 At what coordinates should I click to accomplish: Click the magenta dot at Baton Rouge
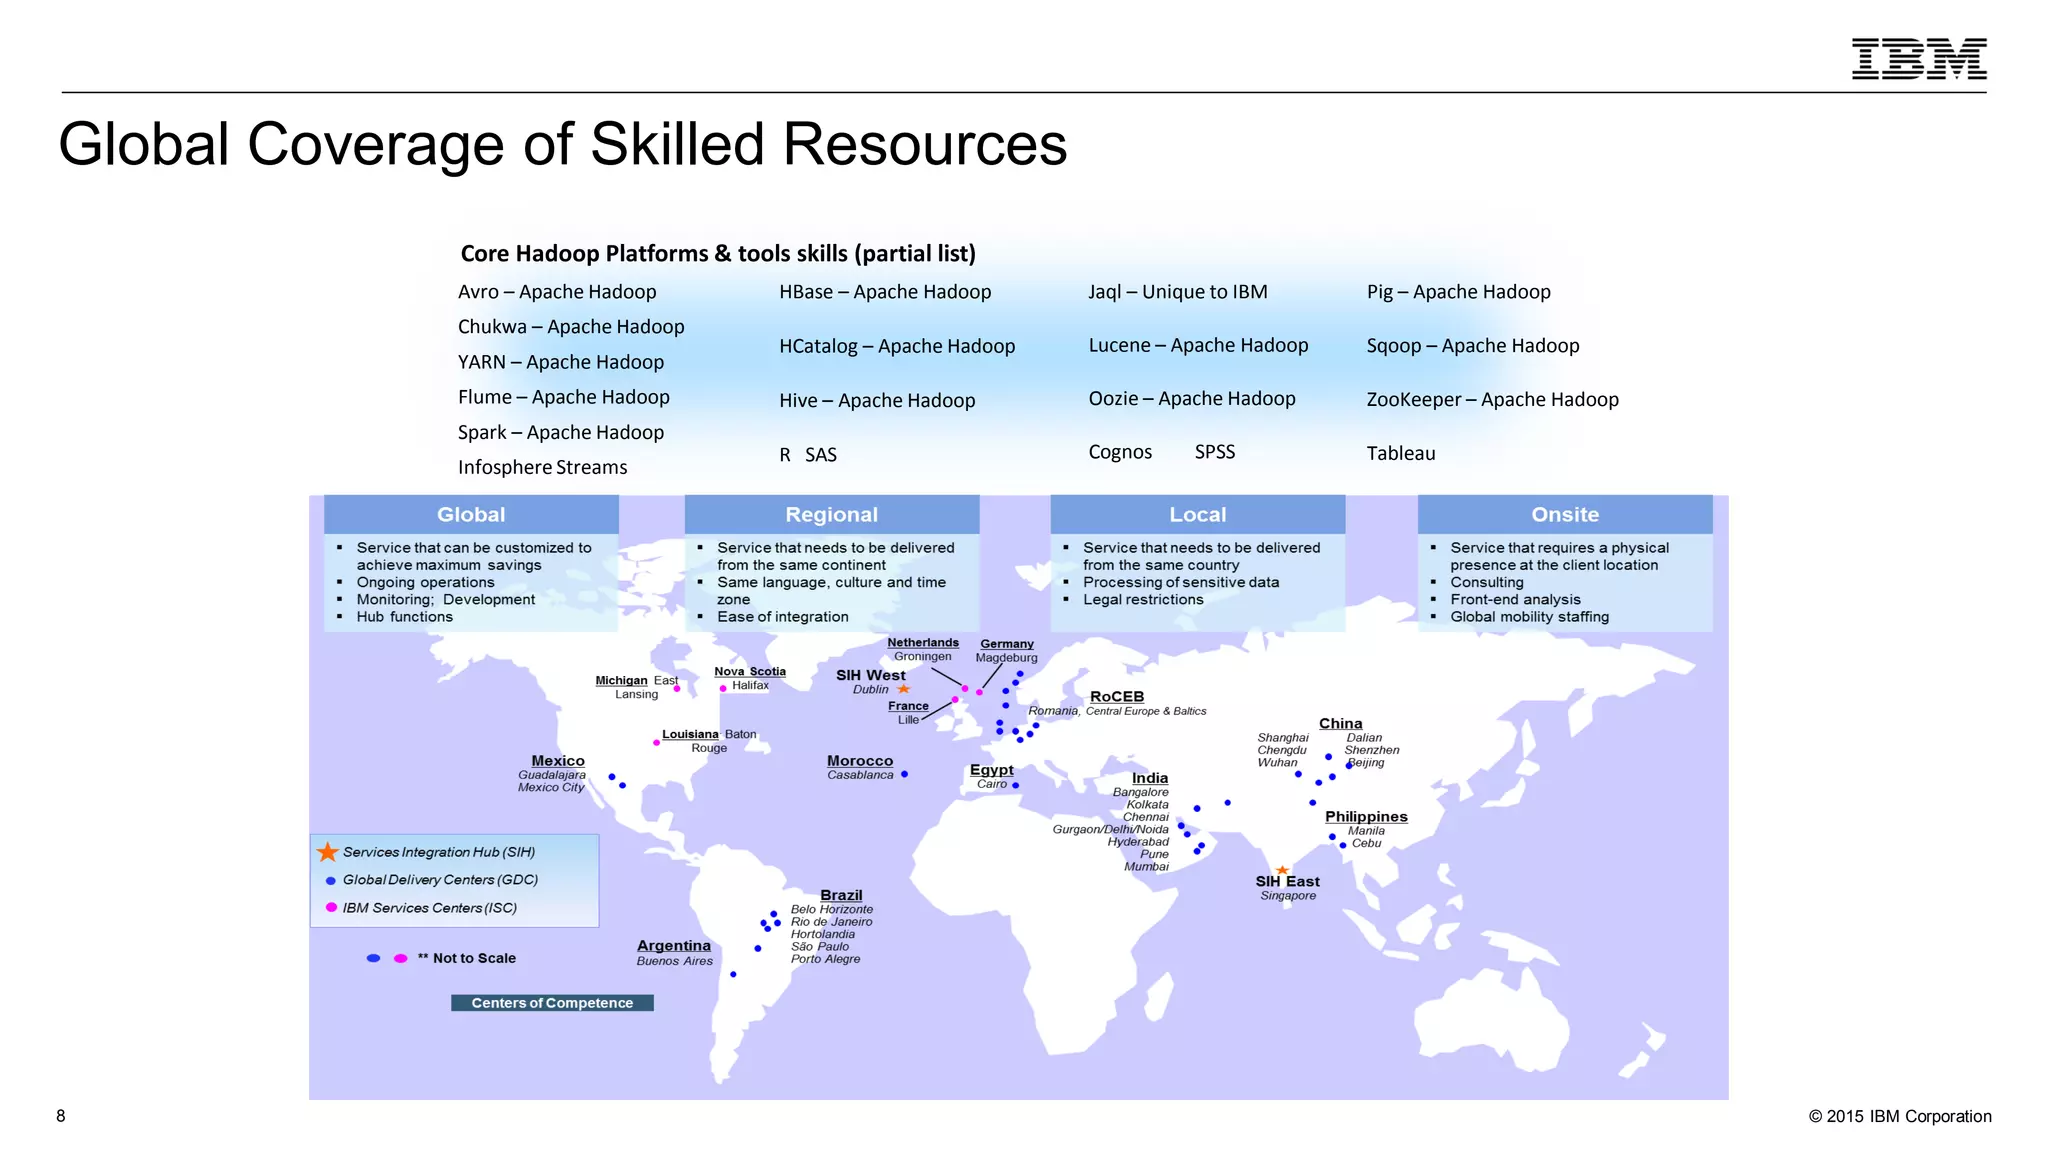(656, 742)
